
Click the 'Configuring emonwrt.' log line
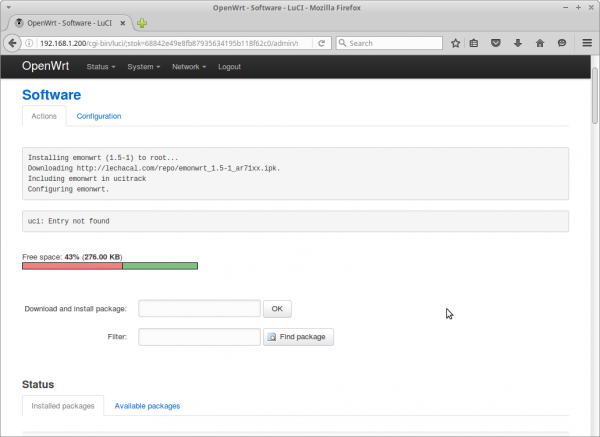pyautogui.click(x=68, y=189)
